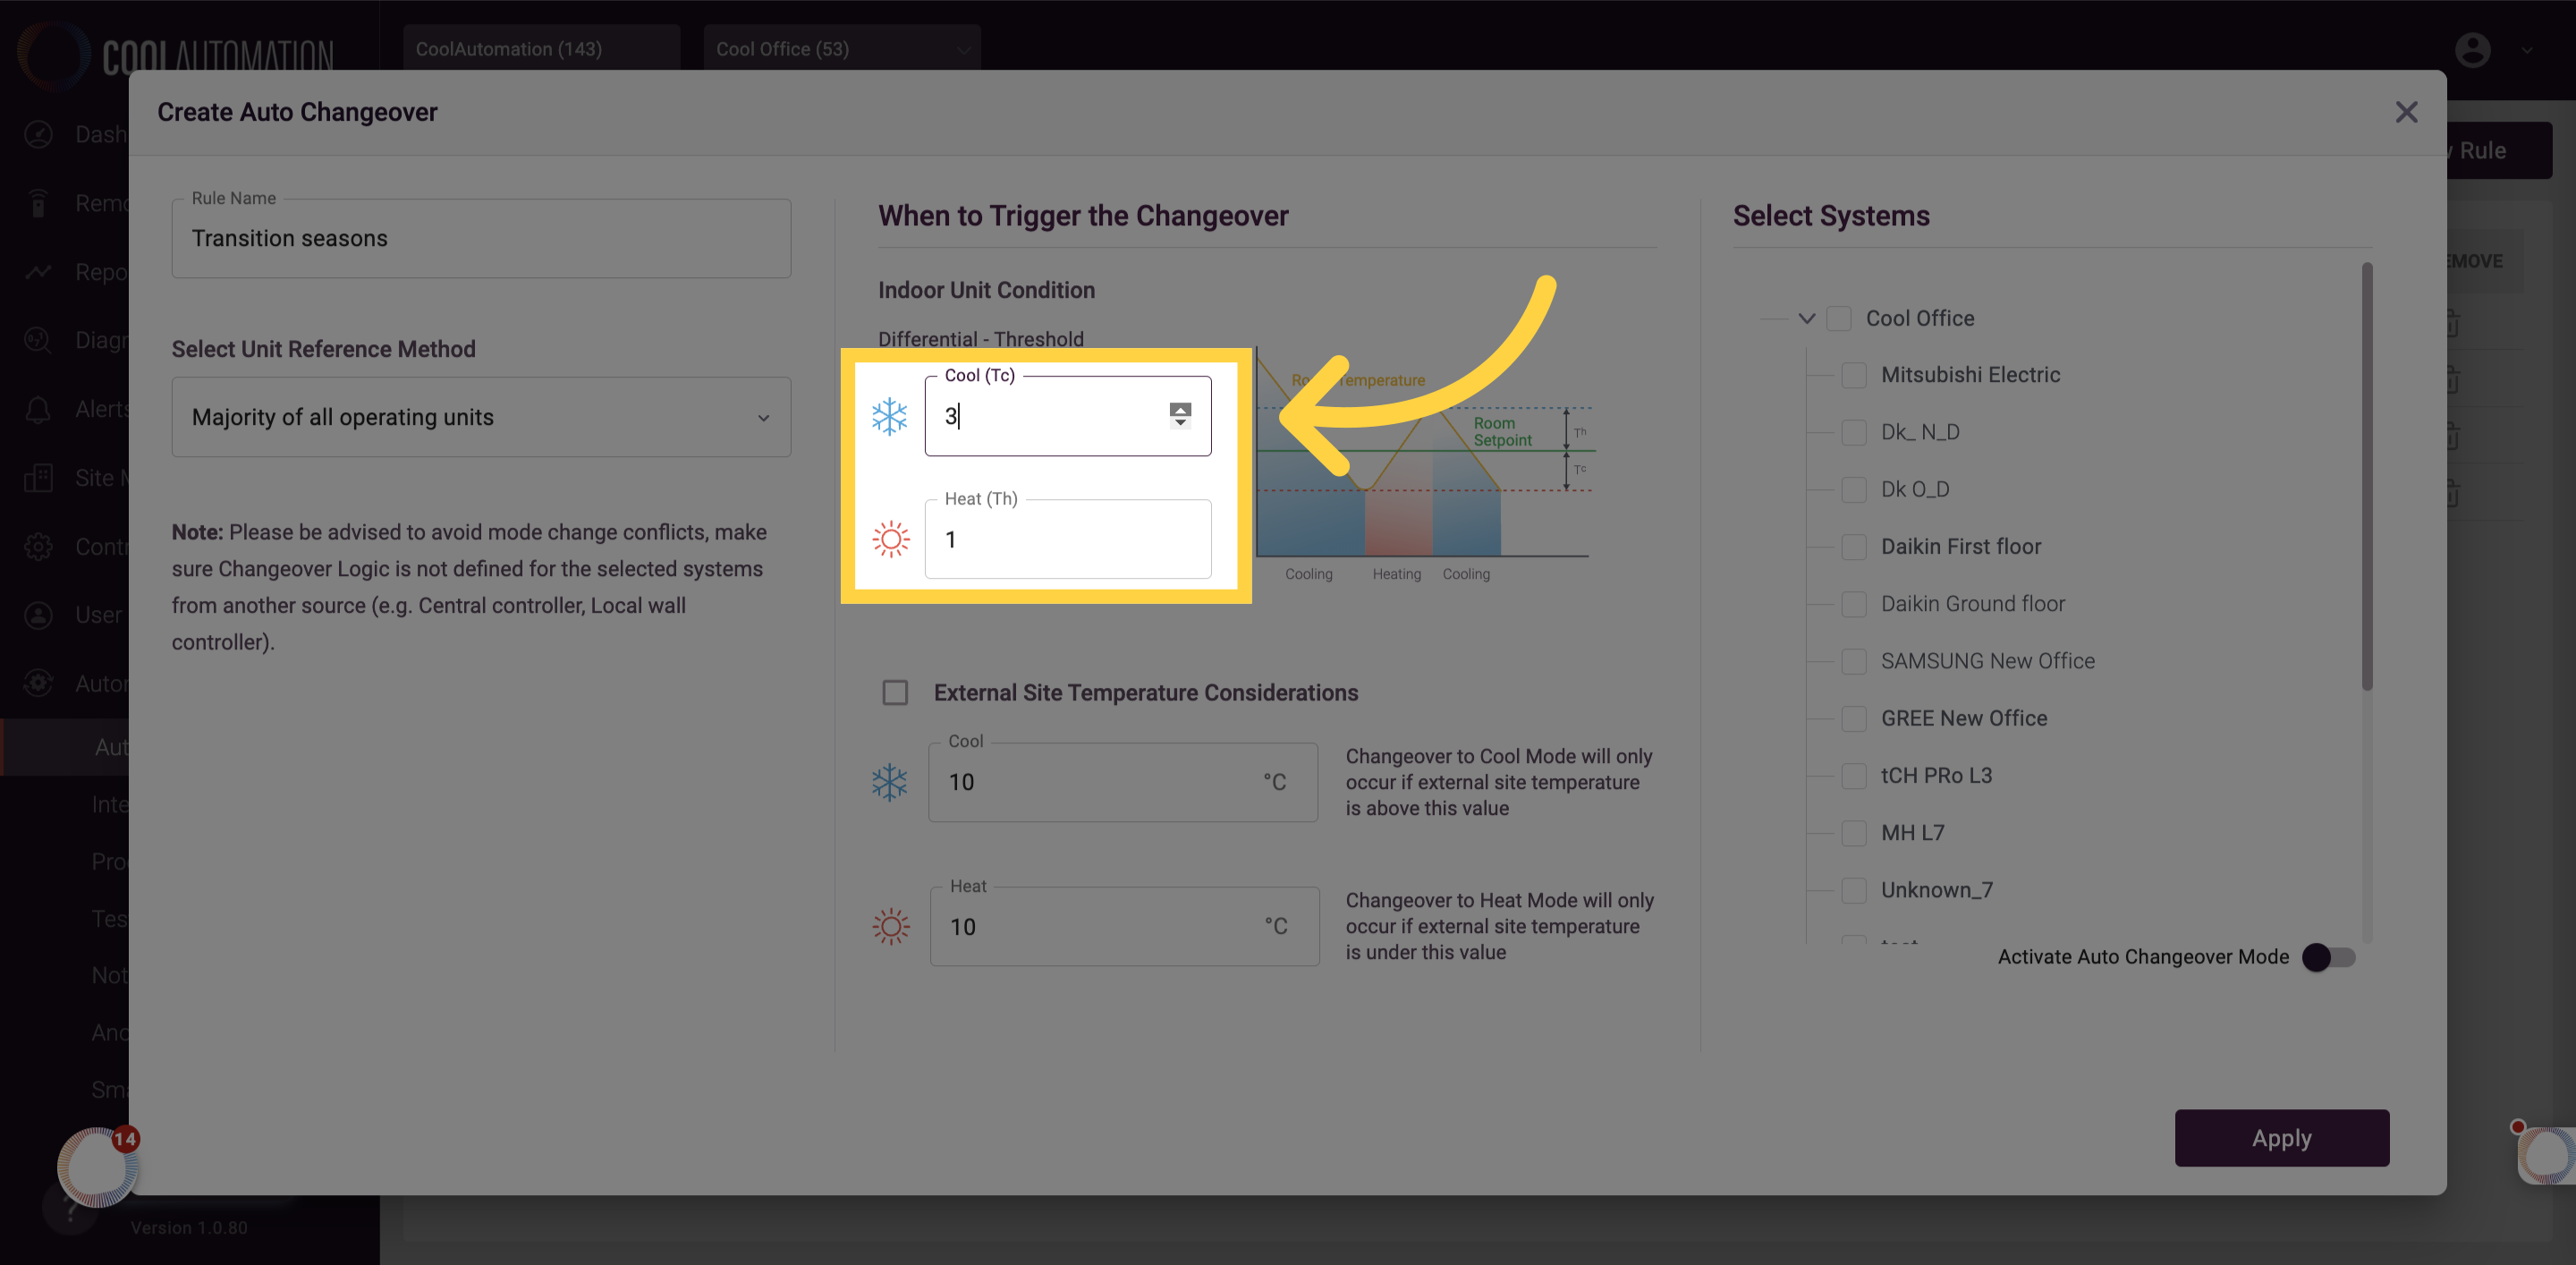Check the SAMSUNG New Office system
2576x1265 pixels.
[1853, 661]
